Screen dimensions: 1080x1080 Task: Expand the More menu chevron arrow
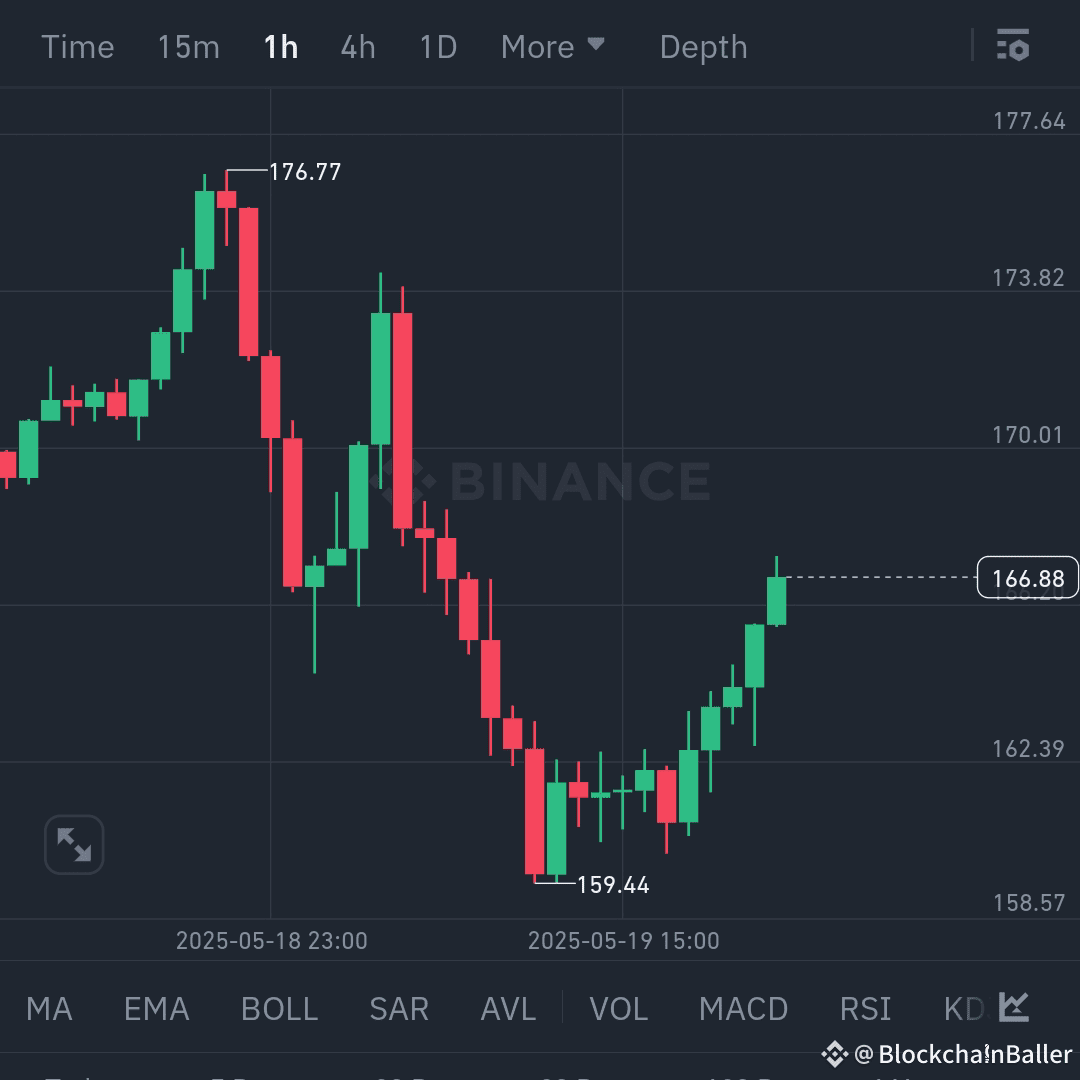tap(596, 44)
